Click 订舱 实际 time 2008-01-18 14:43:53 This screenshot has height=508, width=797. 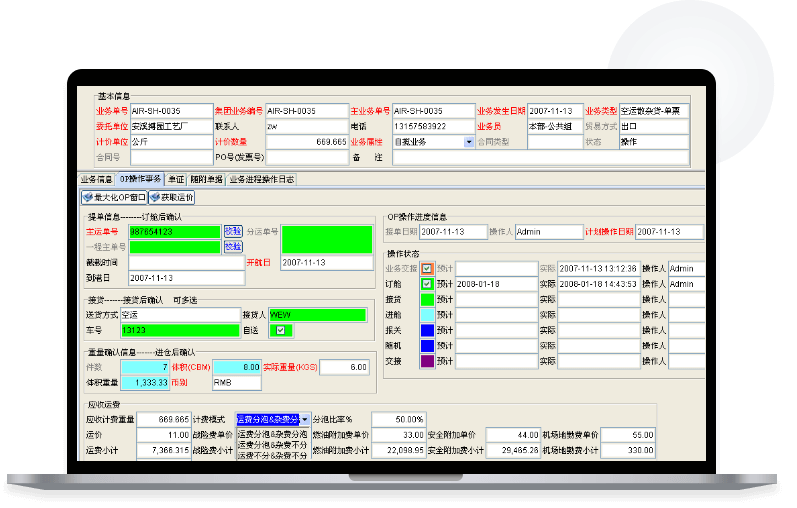coord(599,284)
